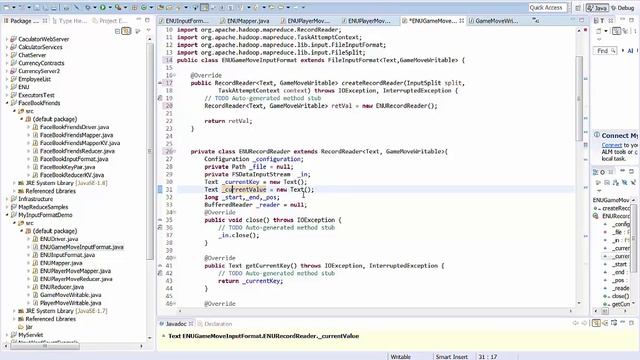Click the All link in the task list

click(x=630, y=51)
